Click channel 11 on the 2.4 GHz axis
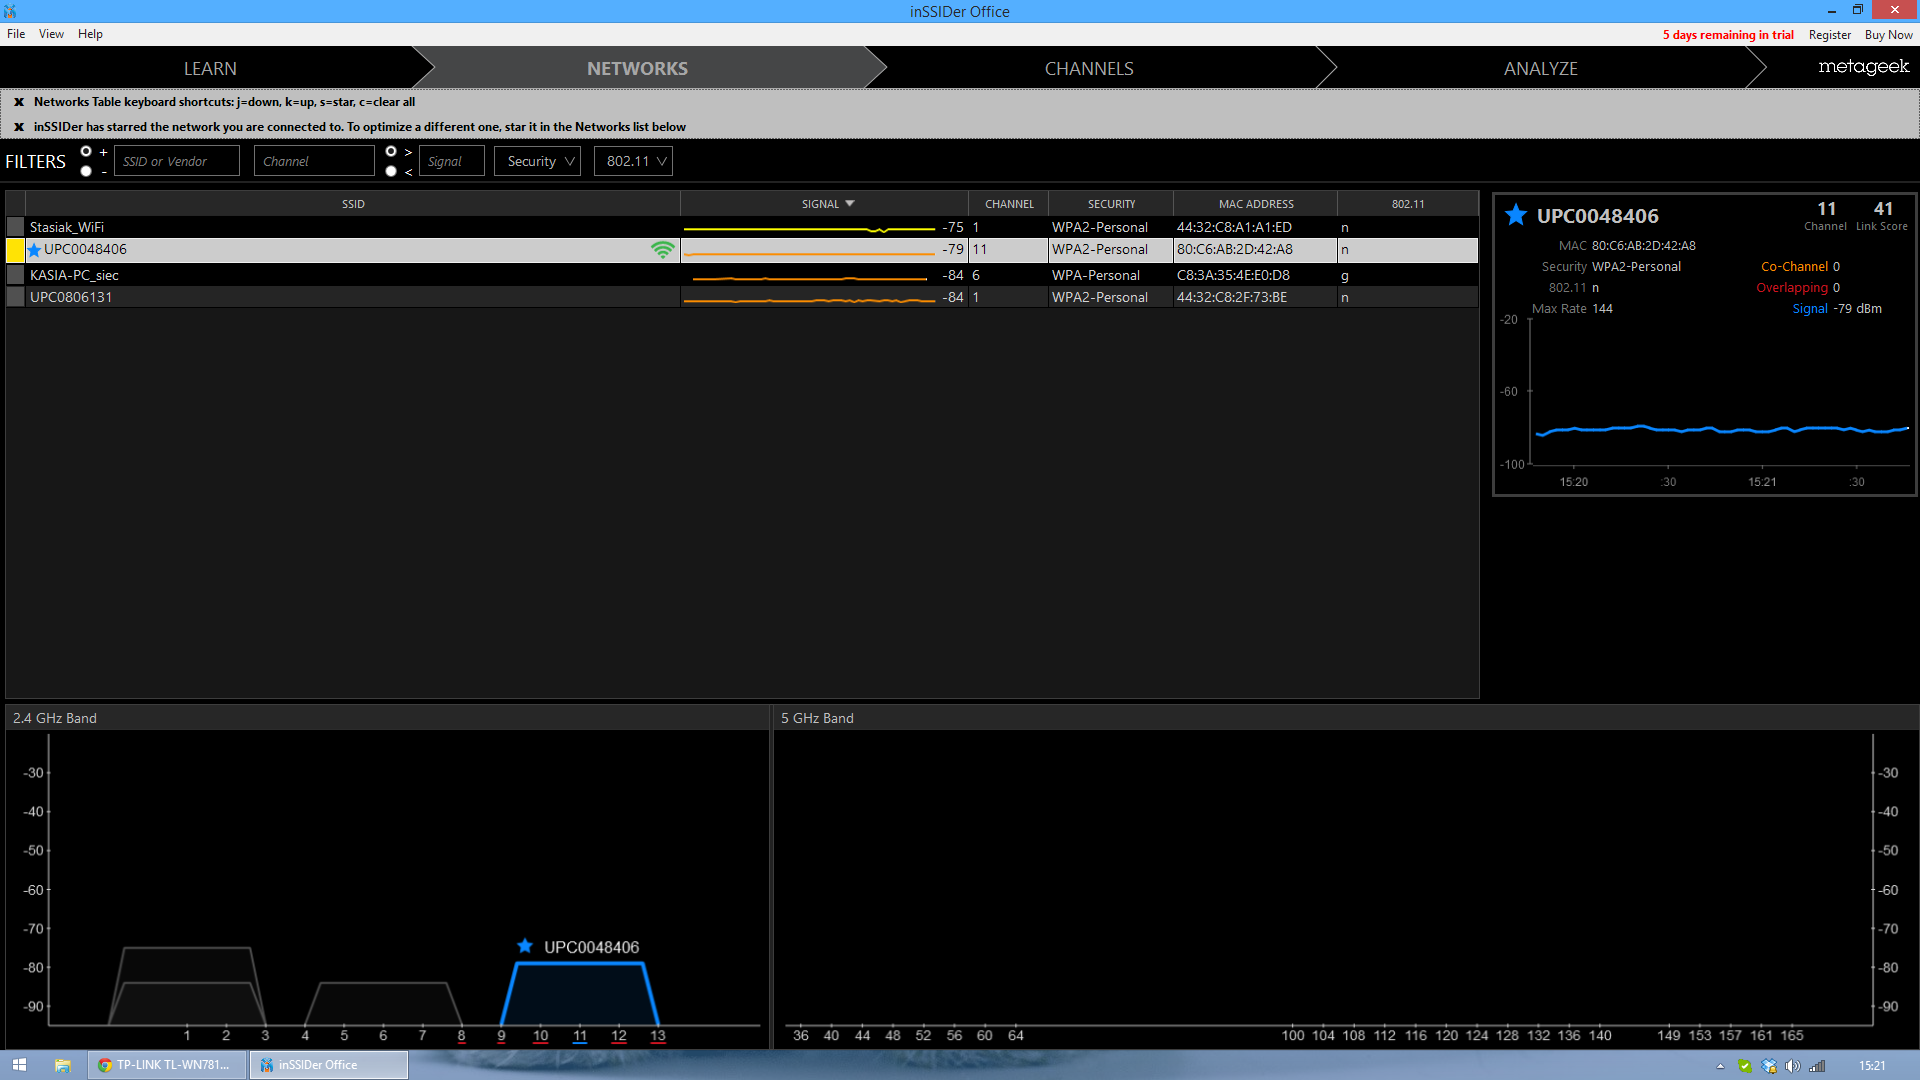The height and width of the screenshot is (1080, 1920). pyautogui.click(x=580, y=1035)
